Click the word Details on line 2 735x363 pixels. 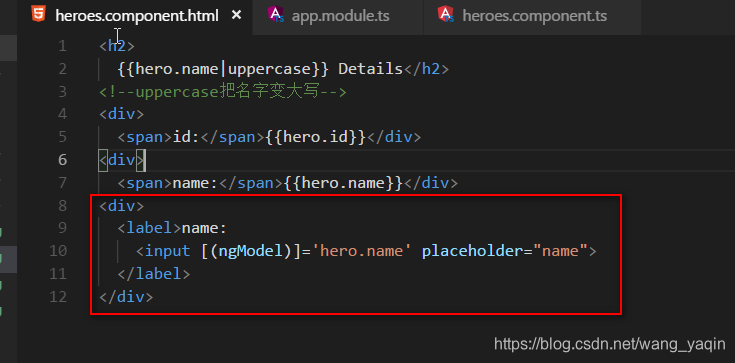(371, 69)
